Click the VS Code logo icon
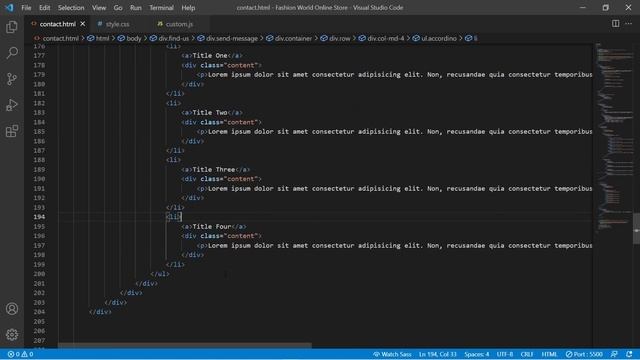Viewport: 640px width, 360px height. click(9, 7)
